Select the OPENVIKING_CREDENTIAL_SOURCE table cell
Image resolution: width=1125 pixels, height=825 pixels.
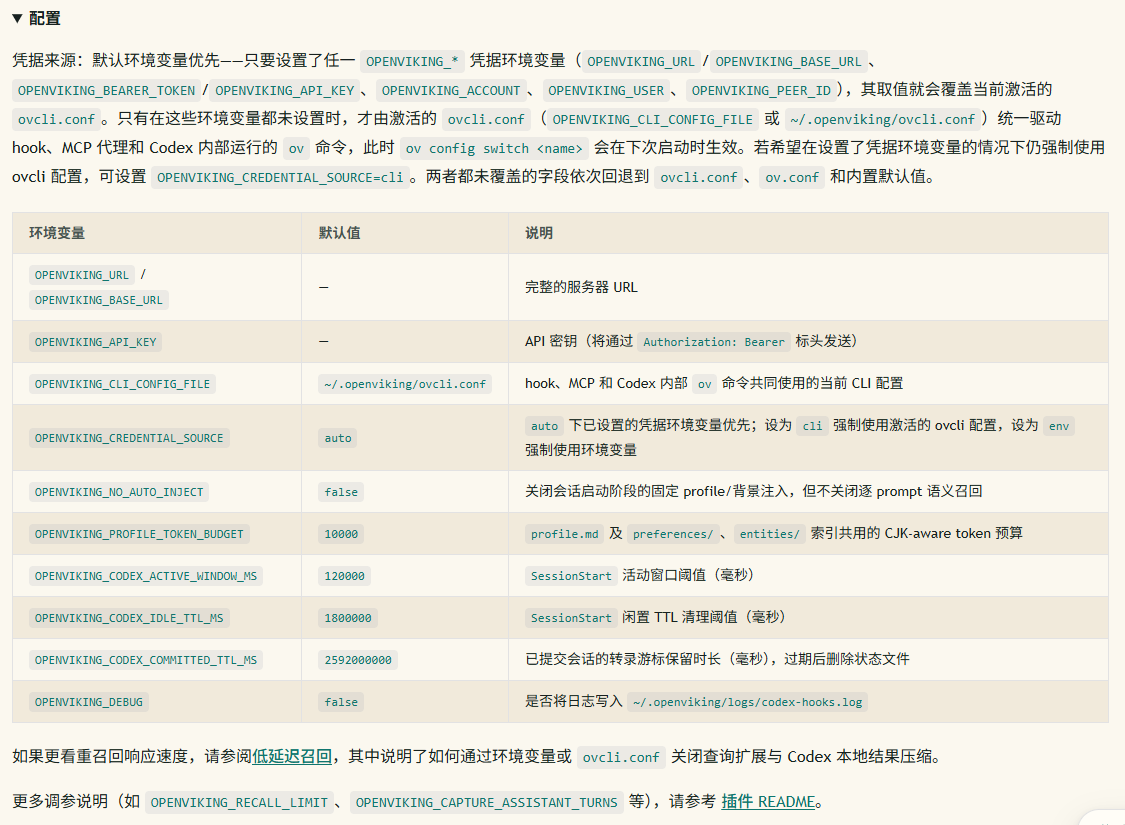click(x=129, y=438)
